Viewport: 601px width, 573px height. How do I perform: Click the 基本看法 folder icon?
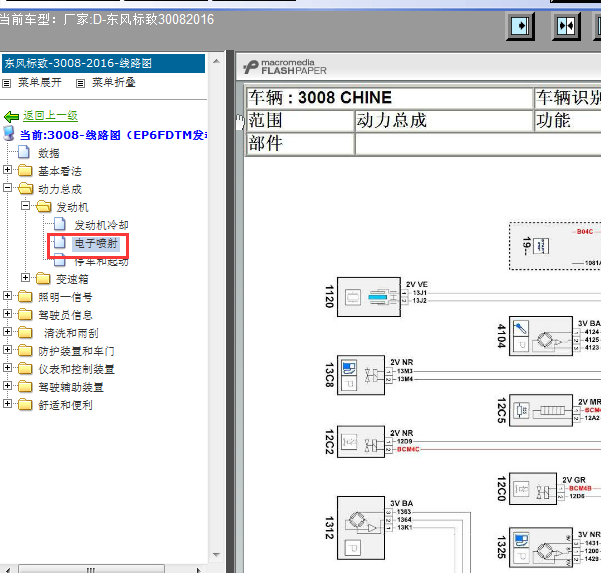(x=25, y=170)
